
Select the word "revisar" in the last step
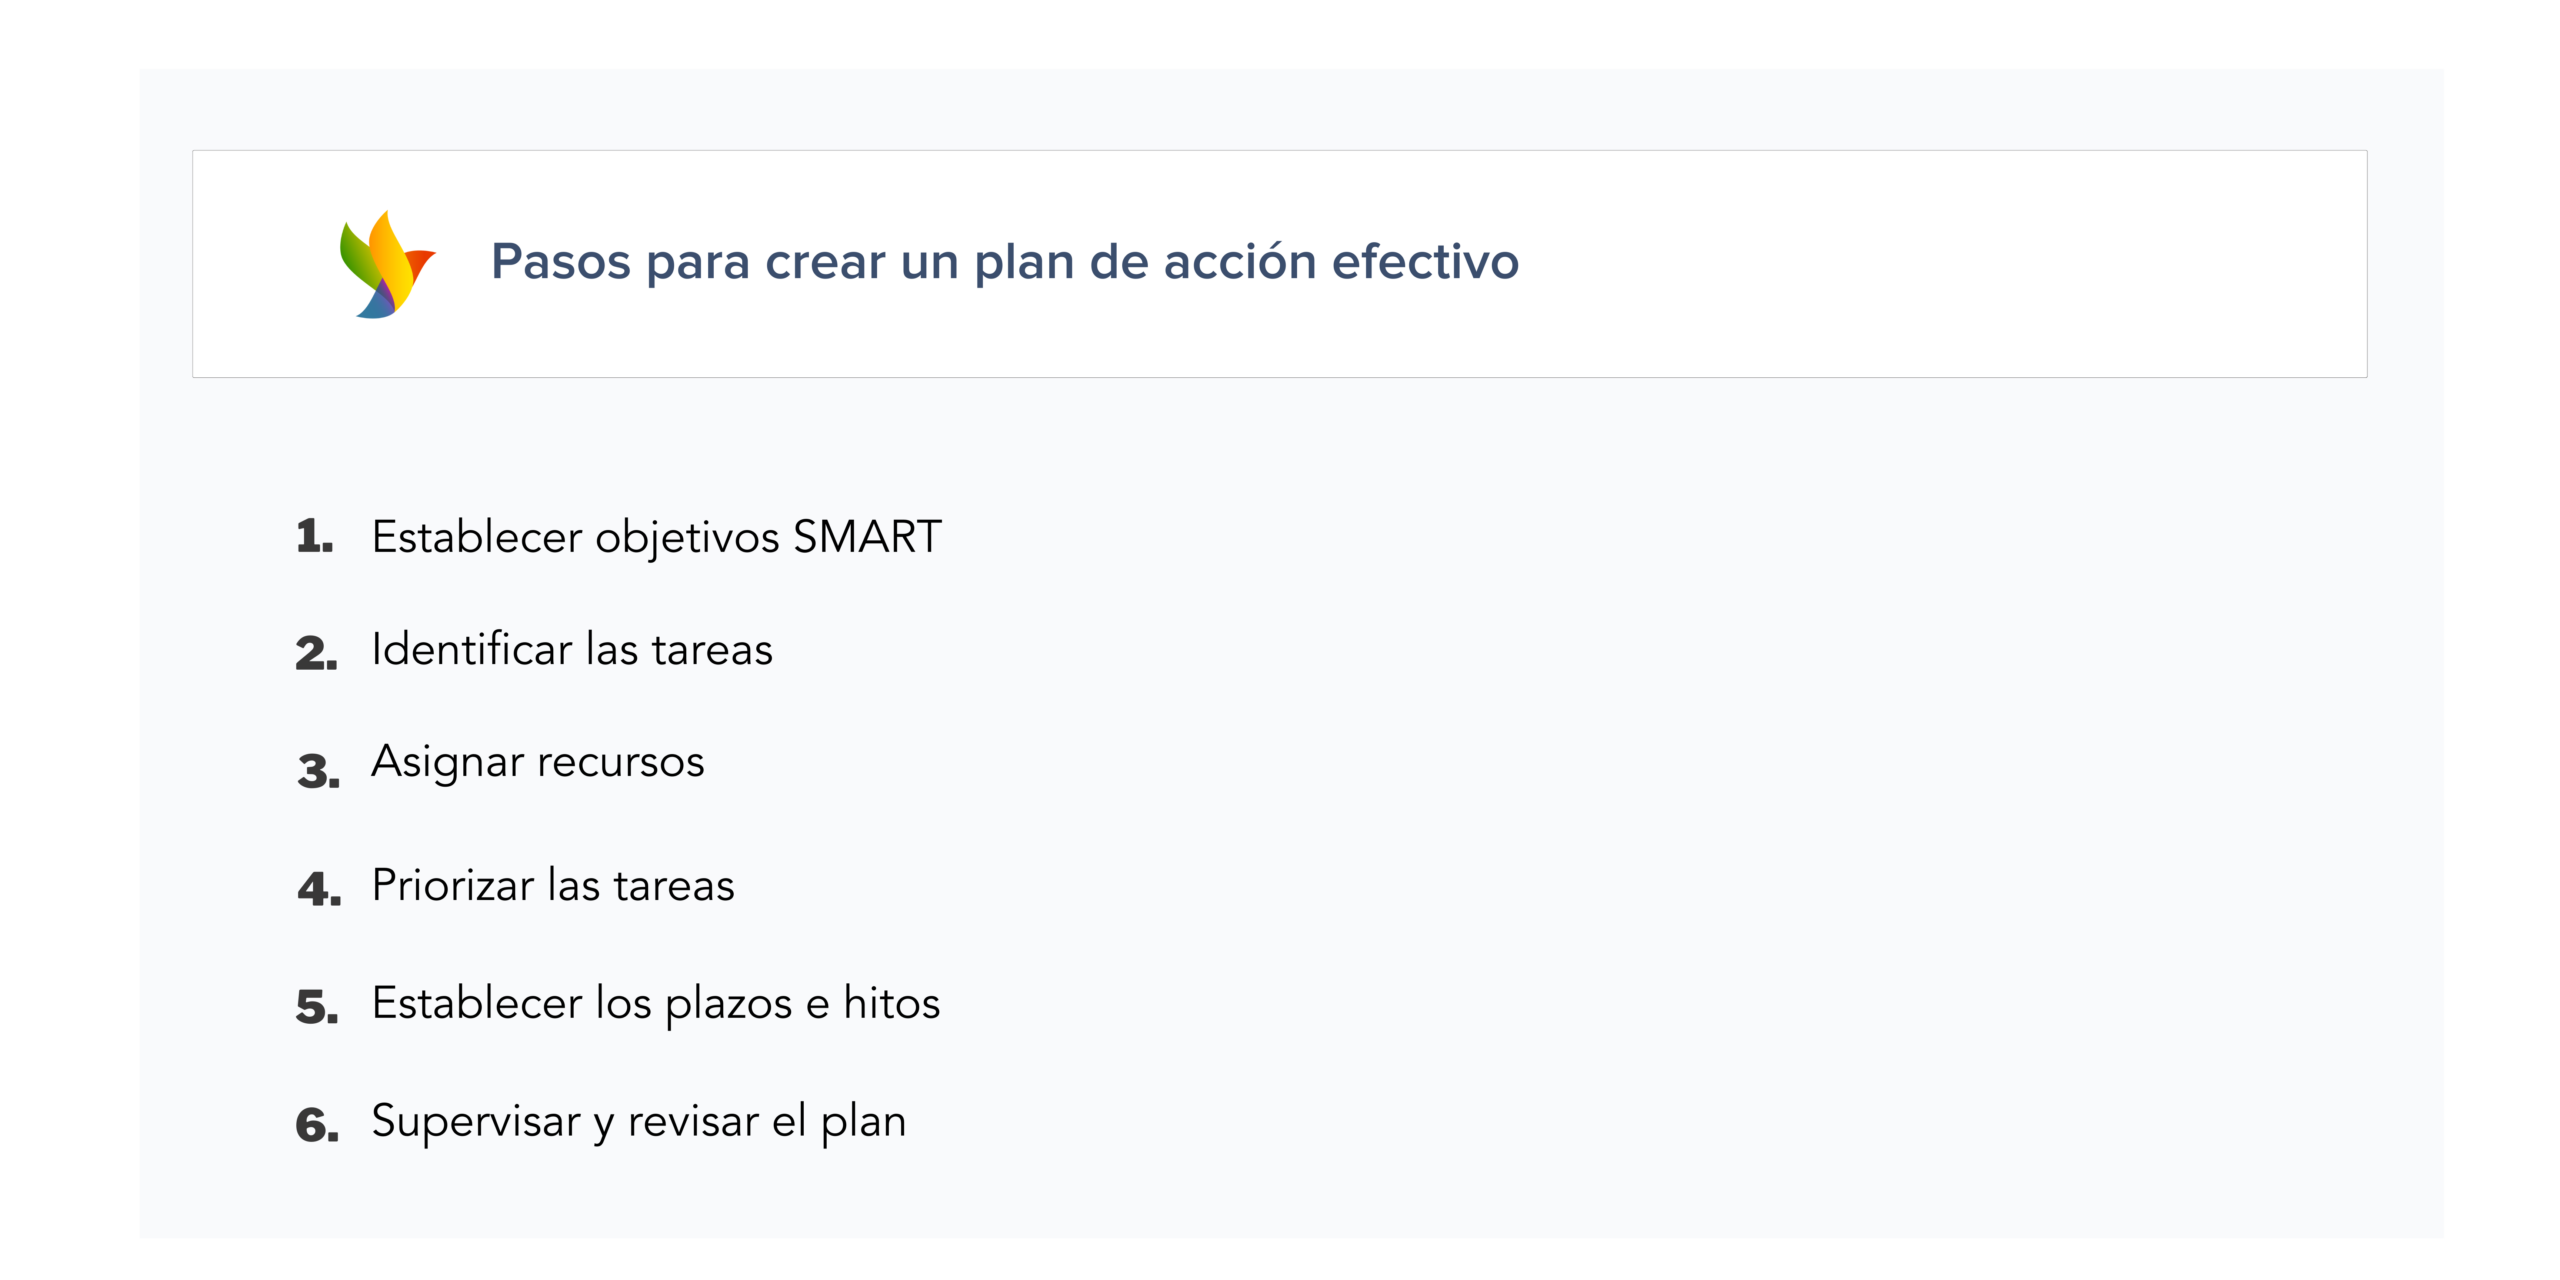693,1121
